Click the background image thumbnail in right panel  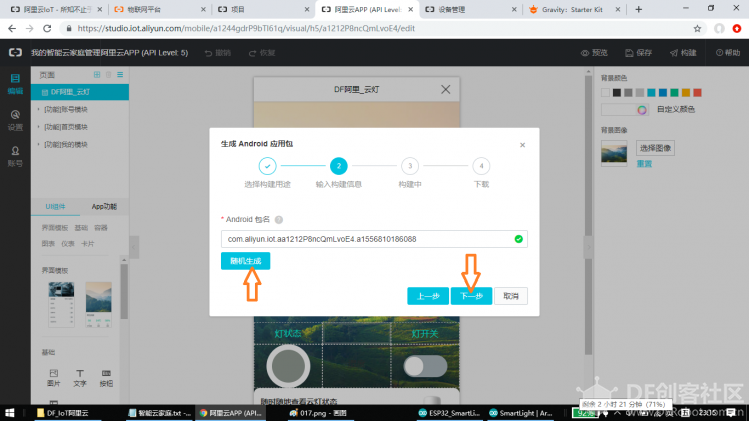pos(614,153)
